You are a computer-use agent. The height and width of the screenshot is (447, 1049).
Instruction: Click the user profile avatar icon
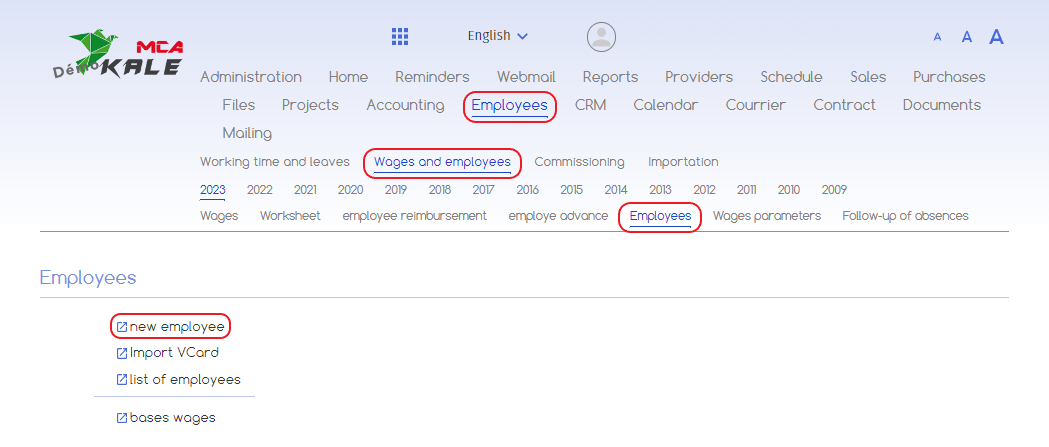pyautogui.click(x=601, y=37)
